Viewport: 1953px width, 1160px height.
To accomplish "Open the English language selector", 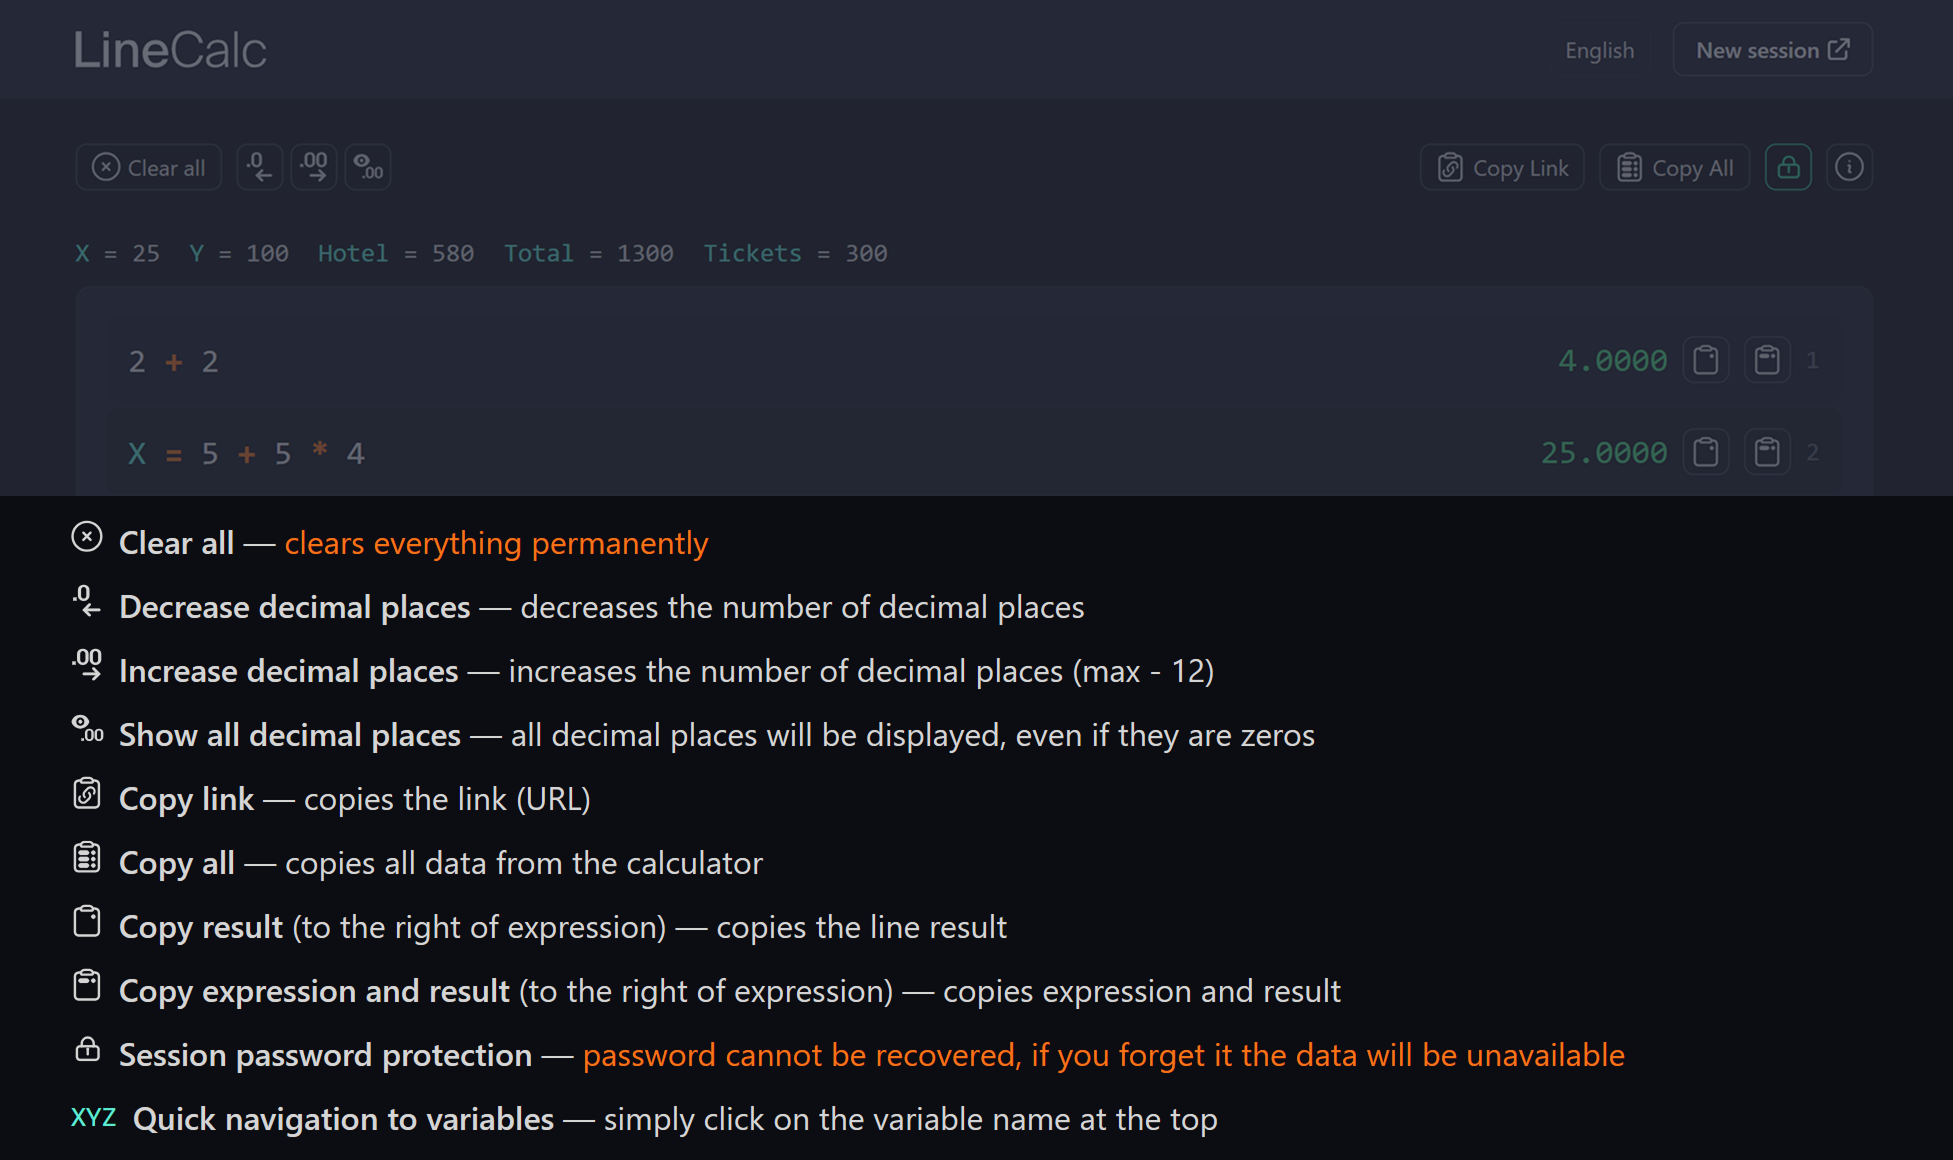I will (x=1599, y=49).
